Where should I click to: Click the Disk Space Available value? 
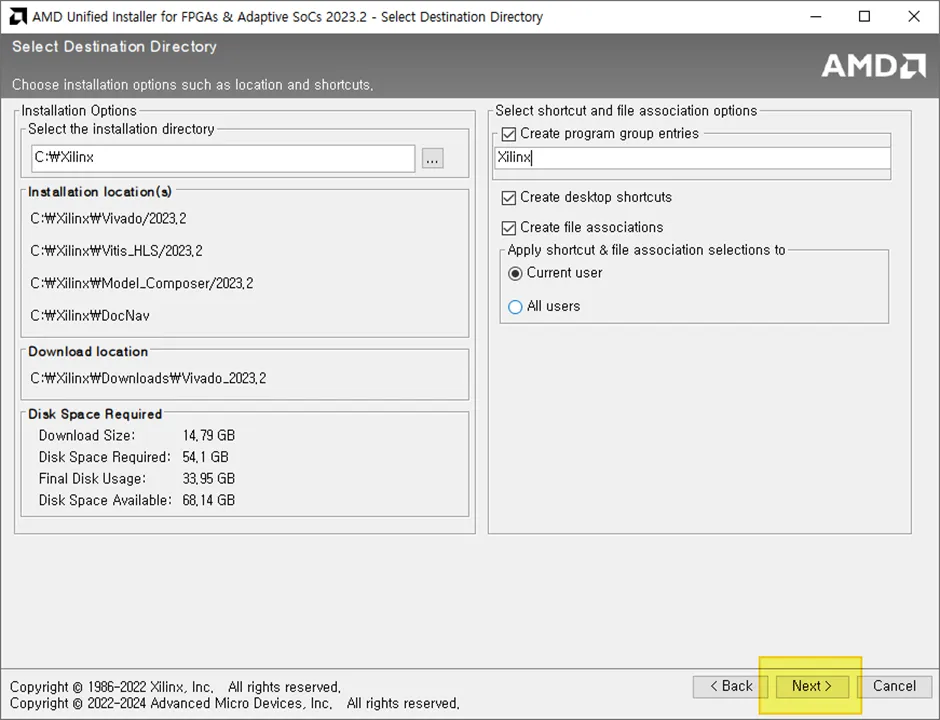(209, 501)
